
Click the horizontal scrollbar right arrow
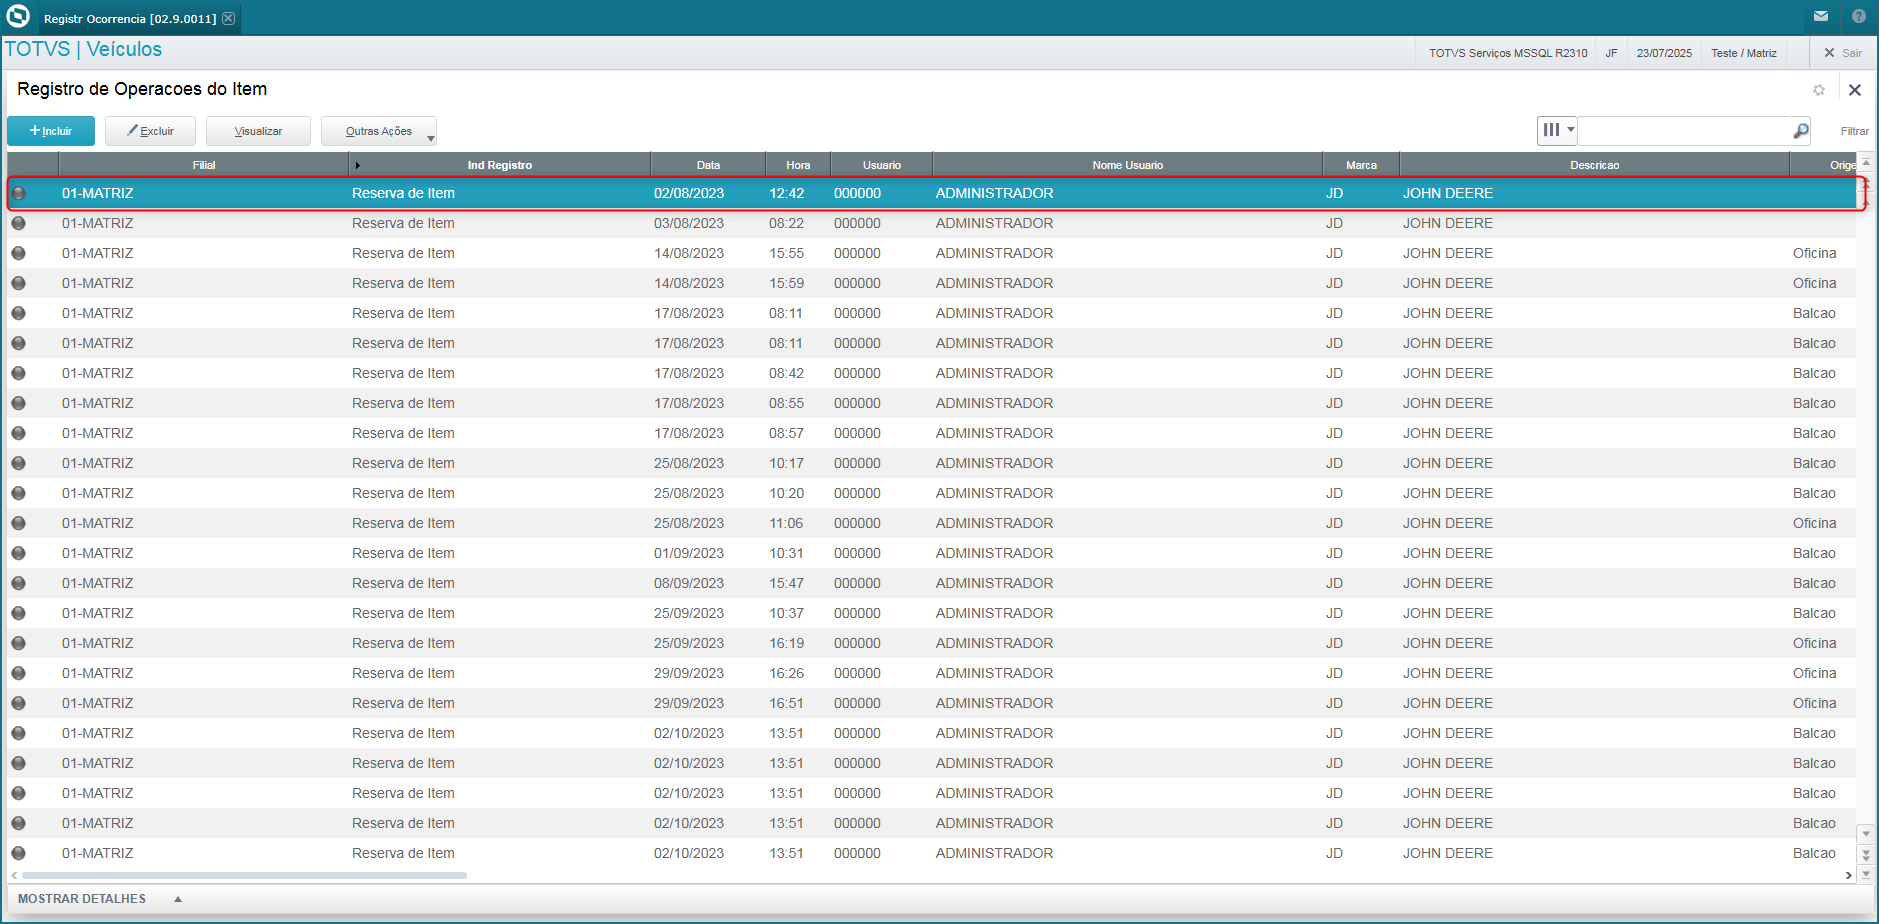[x=1849, y=875]
